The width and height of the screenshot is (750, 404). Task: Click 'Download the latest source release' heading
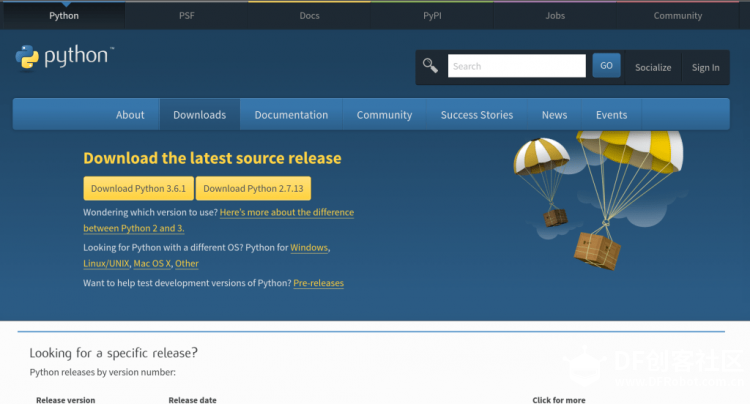pyautogui.click(x=212, y=158)
